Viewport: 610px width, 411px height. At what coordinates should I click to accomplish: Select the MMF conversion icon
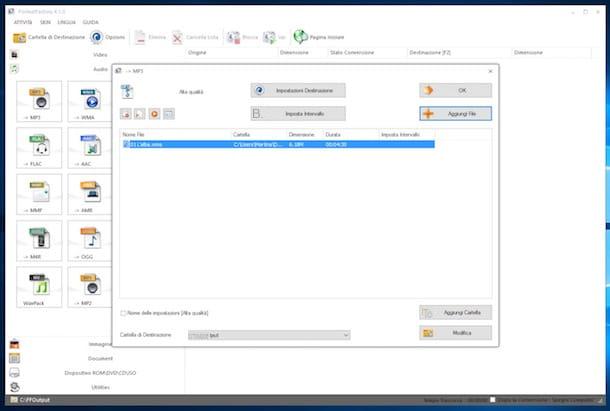point(39,194)
